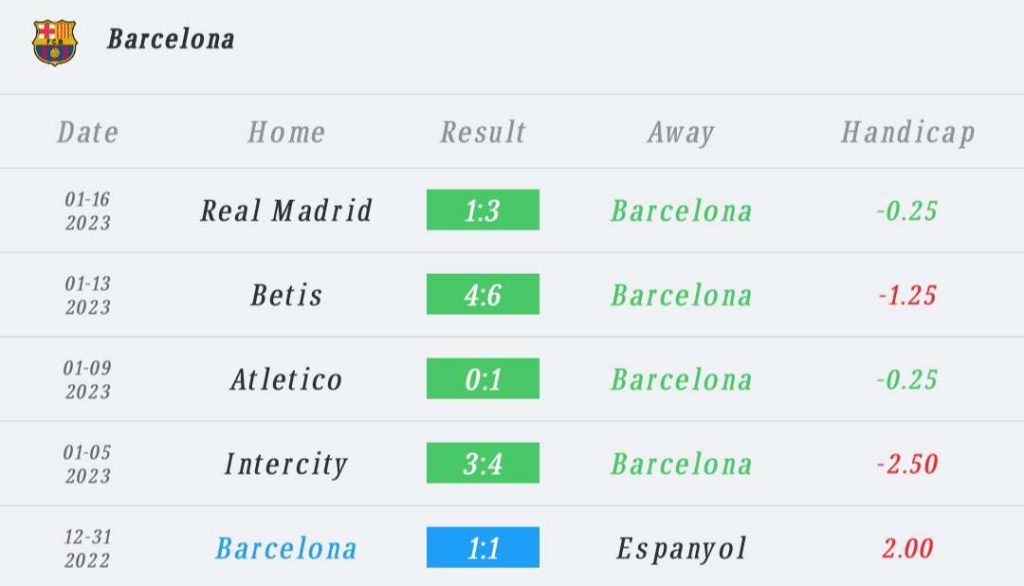Click the Date column header
Screen dimensions: 1024x586
click(88, 132)
